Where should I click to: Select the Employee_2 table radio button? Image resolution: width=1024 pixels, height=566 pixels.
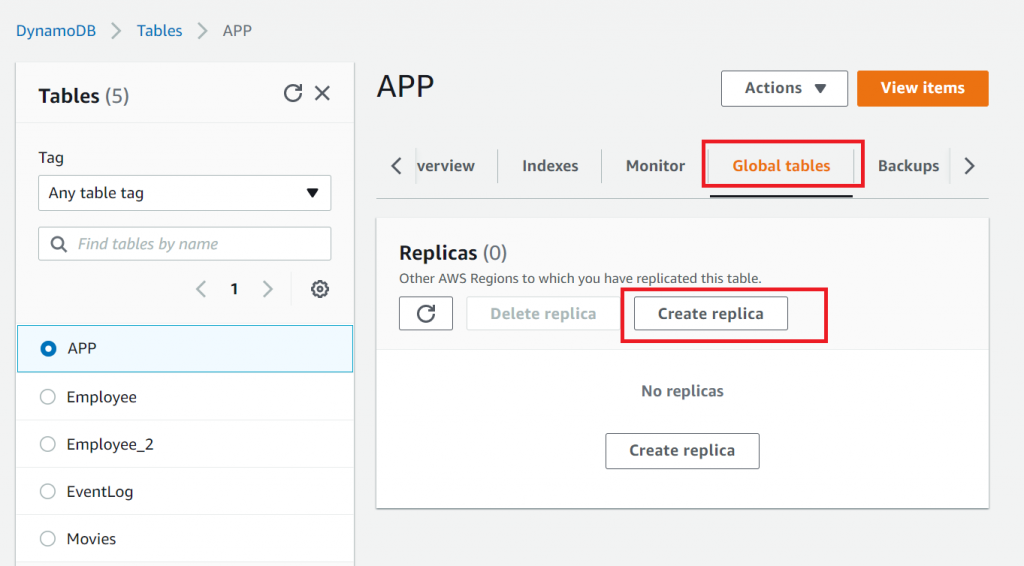click(48, 445)
